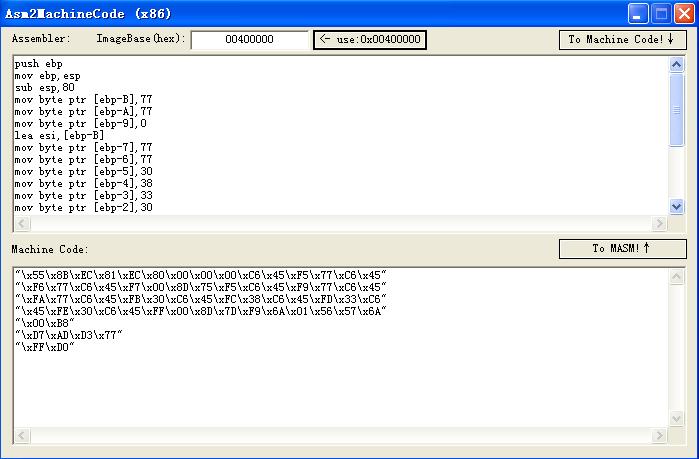
Task: Click the assembler pane scroll-down arrow
Action: [676, 206]
